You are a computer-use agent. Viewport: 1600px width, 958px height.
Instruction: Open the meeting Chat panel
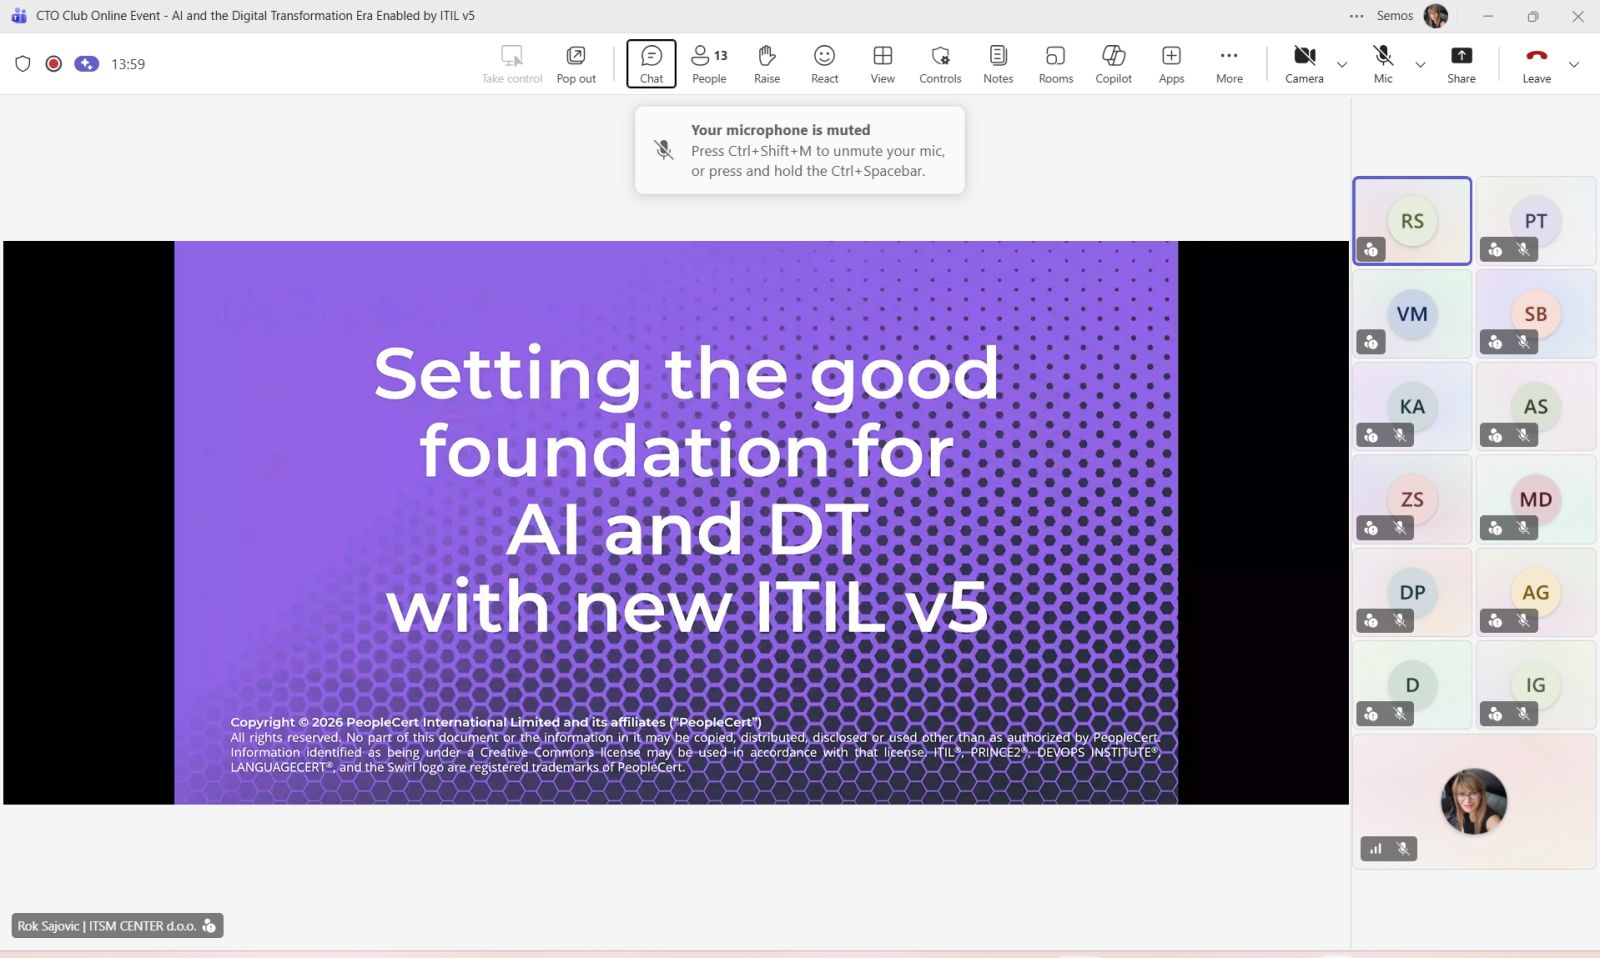point(651,63)
